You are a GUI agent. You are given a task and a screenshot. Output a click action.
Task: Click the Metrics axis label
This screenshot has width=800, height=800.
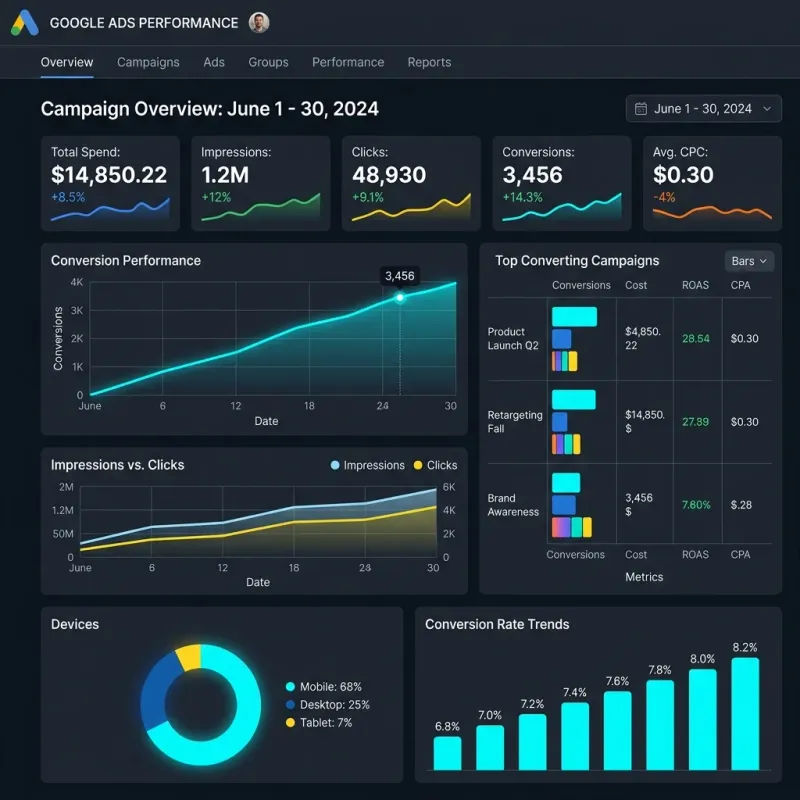pyautogui.click(x=644, y=577)
